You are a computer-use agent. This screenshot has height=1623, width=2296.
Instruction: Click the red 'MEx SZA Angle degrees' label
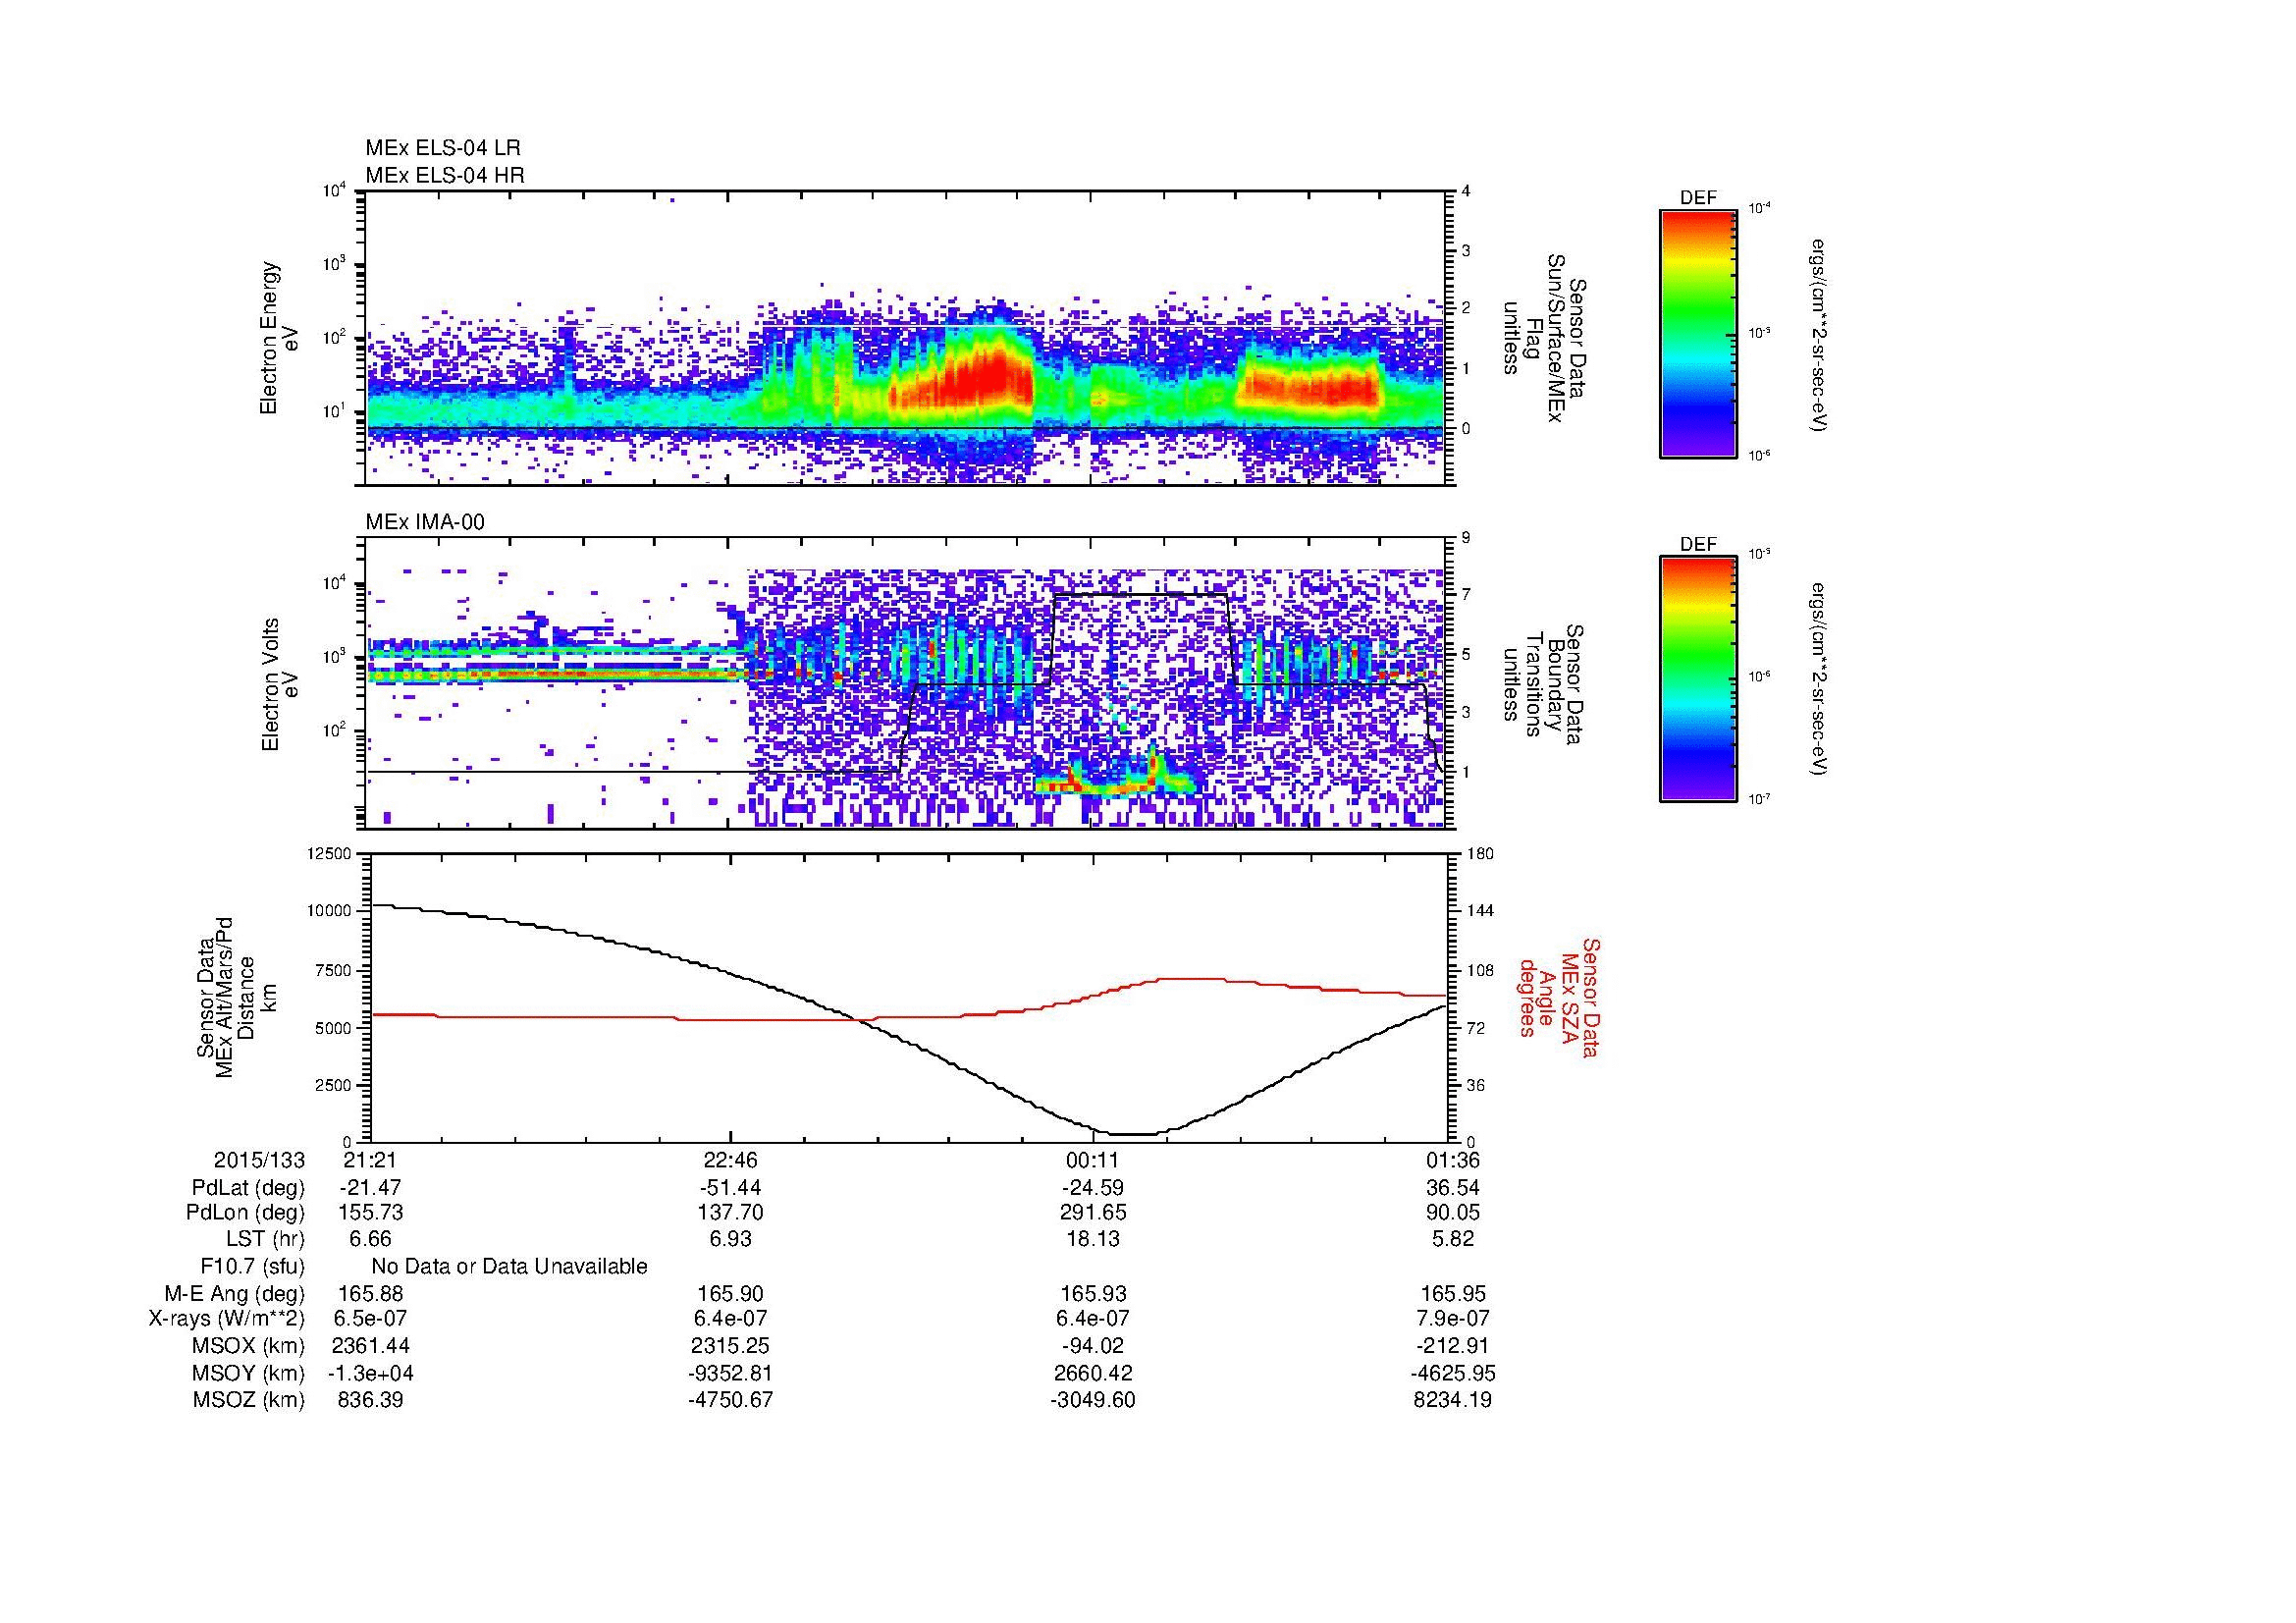[1560, 997]
